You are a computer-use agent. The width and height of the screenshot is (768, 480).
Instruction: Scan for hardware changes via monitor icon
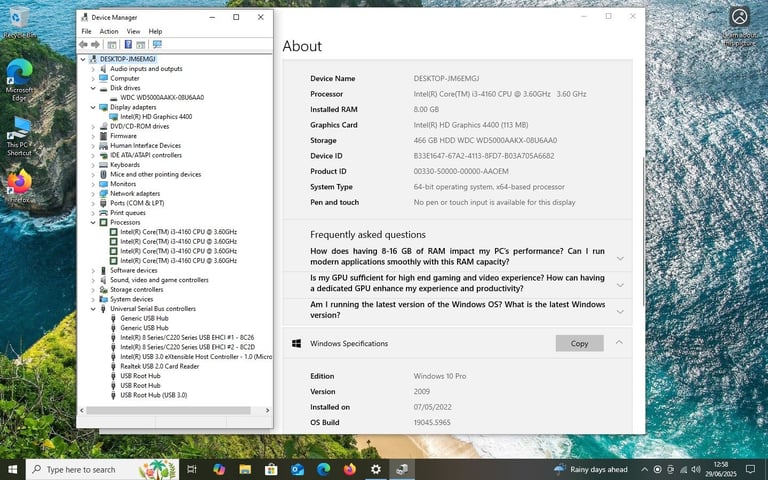pyautogui.click(x=157, y=45)
